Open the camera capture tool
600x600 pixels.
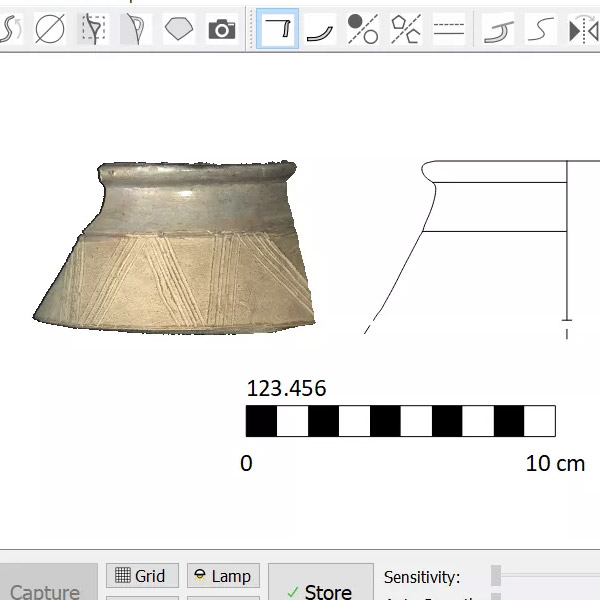tap(222, 29)
